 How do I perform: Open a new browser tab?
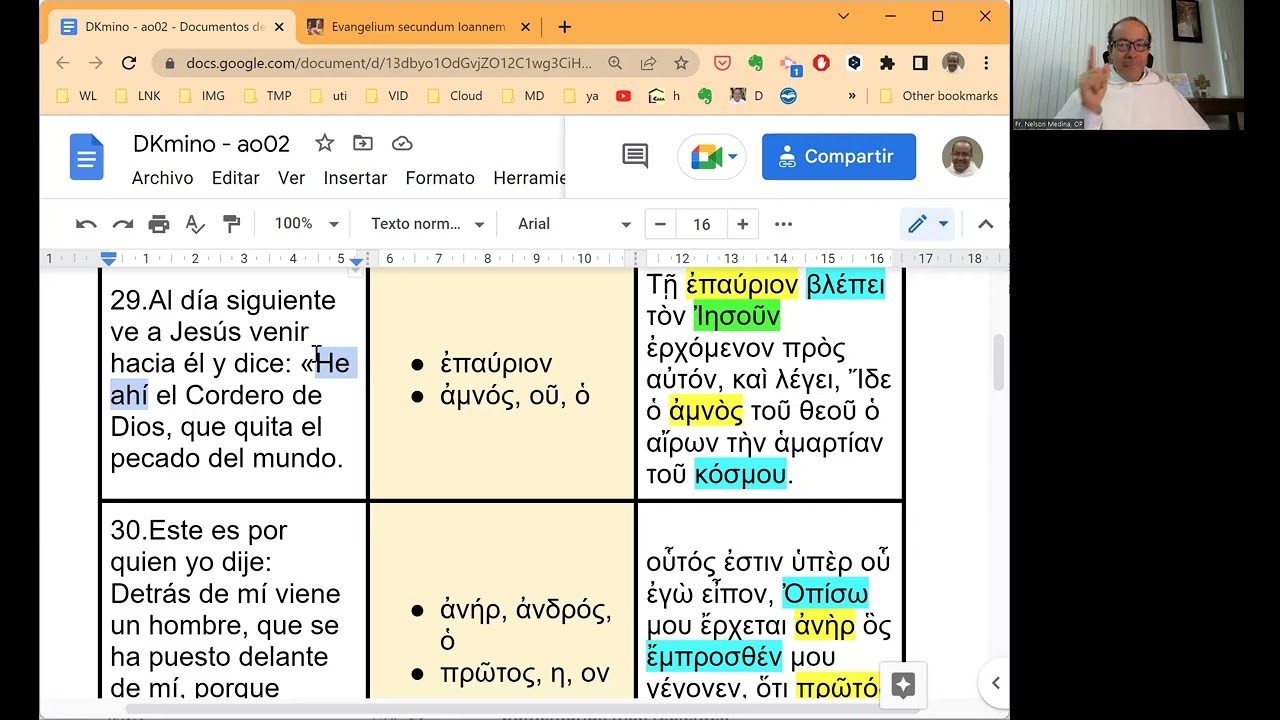(x=565, y=27)
